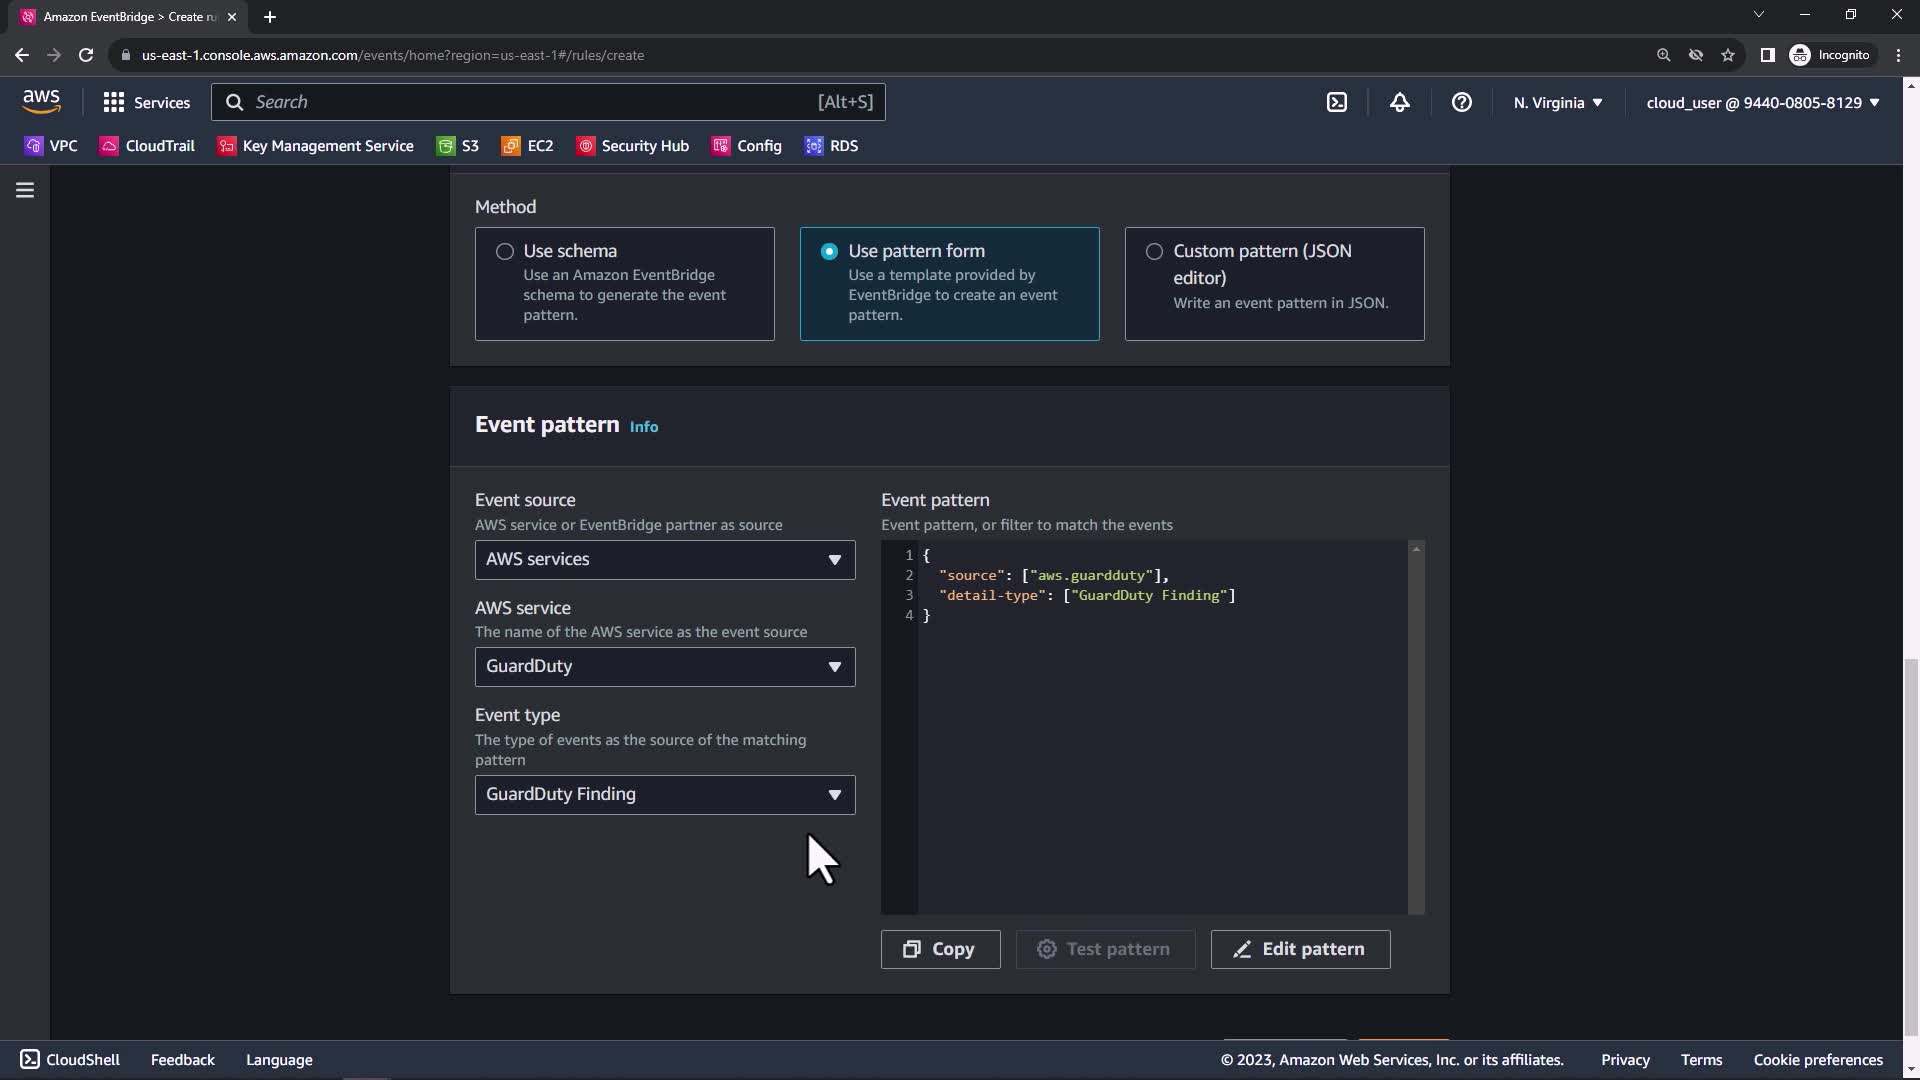Select the Use pattern form option

(x=829, y=252)
